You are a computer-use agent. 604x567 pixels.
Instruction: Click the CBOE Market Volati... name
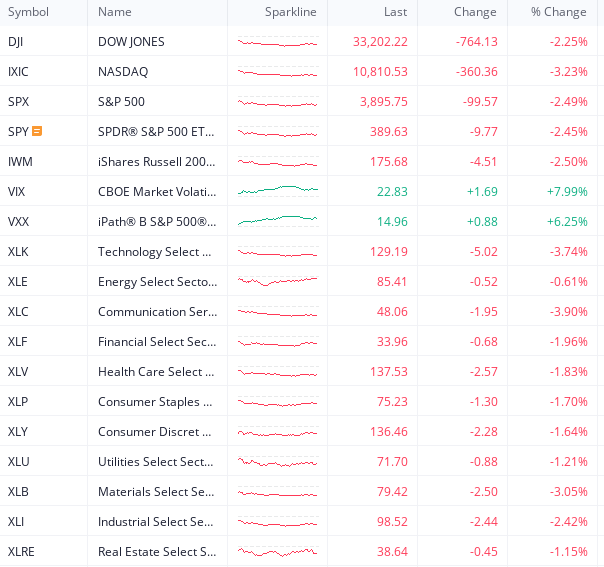tap(157, 191)
